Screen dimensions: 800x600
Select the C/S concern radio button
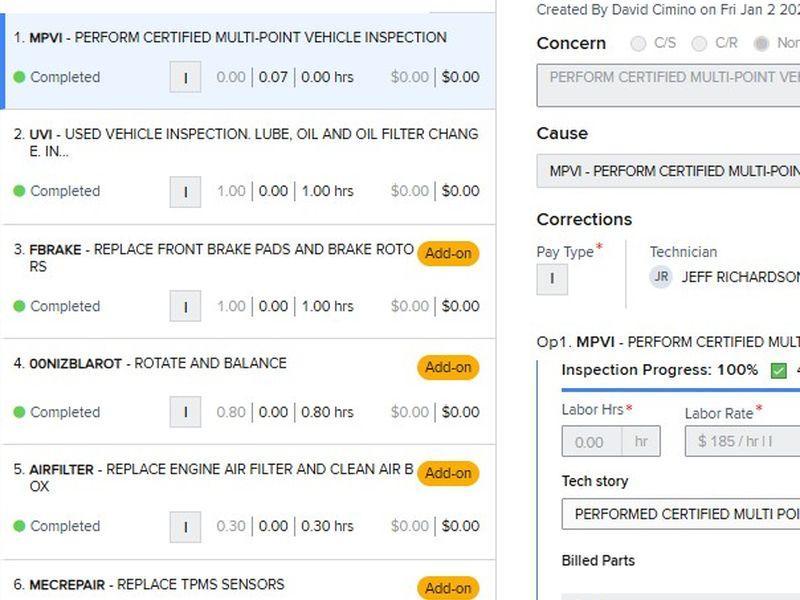(636, 44)
